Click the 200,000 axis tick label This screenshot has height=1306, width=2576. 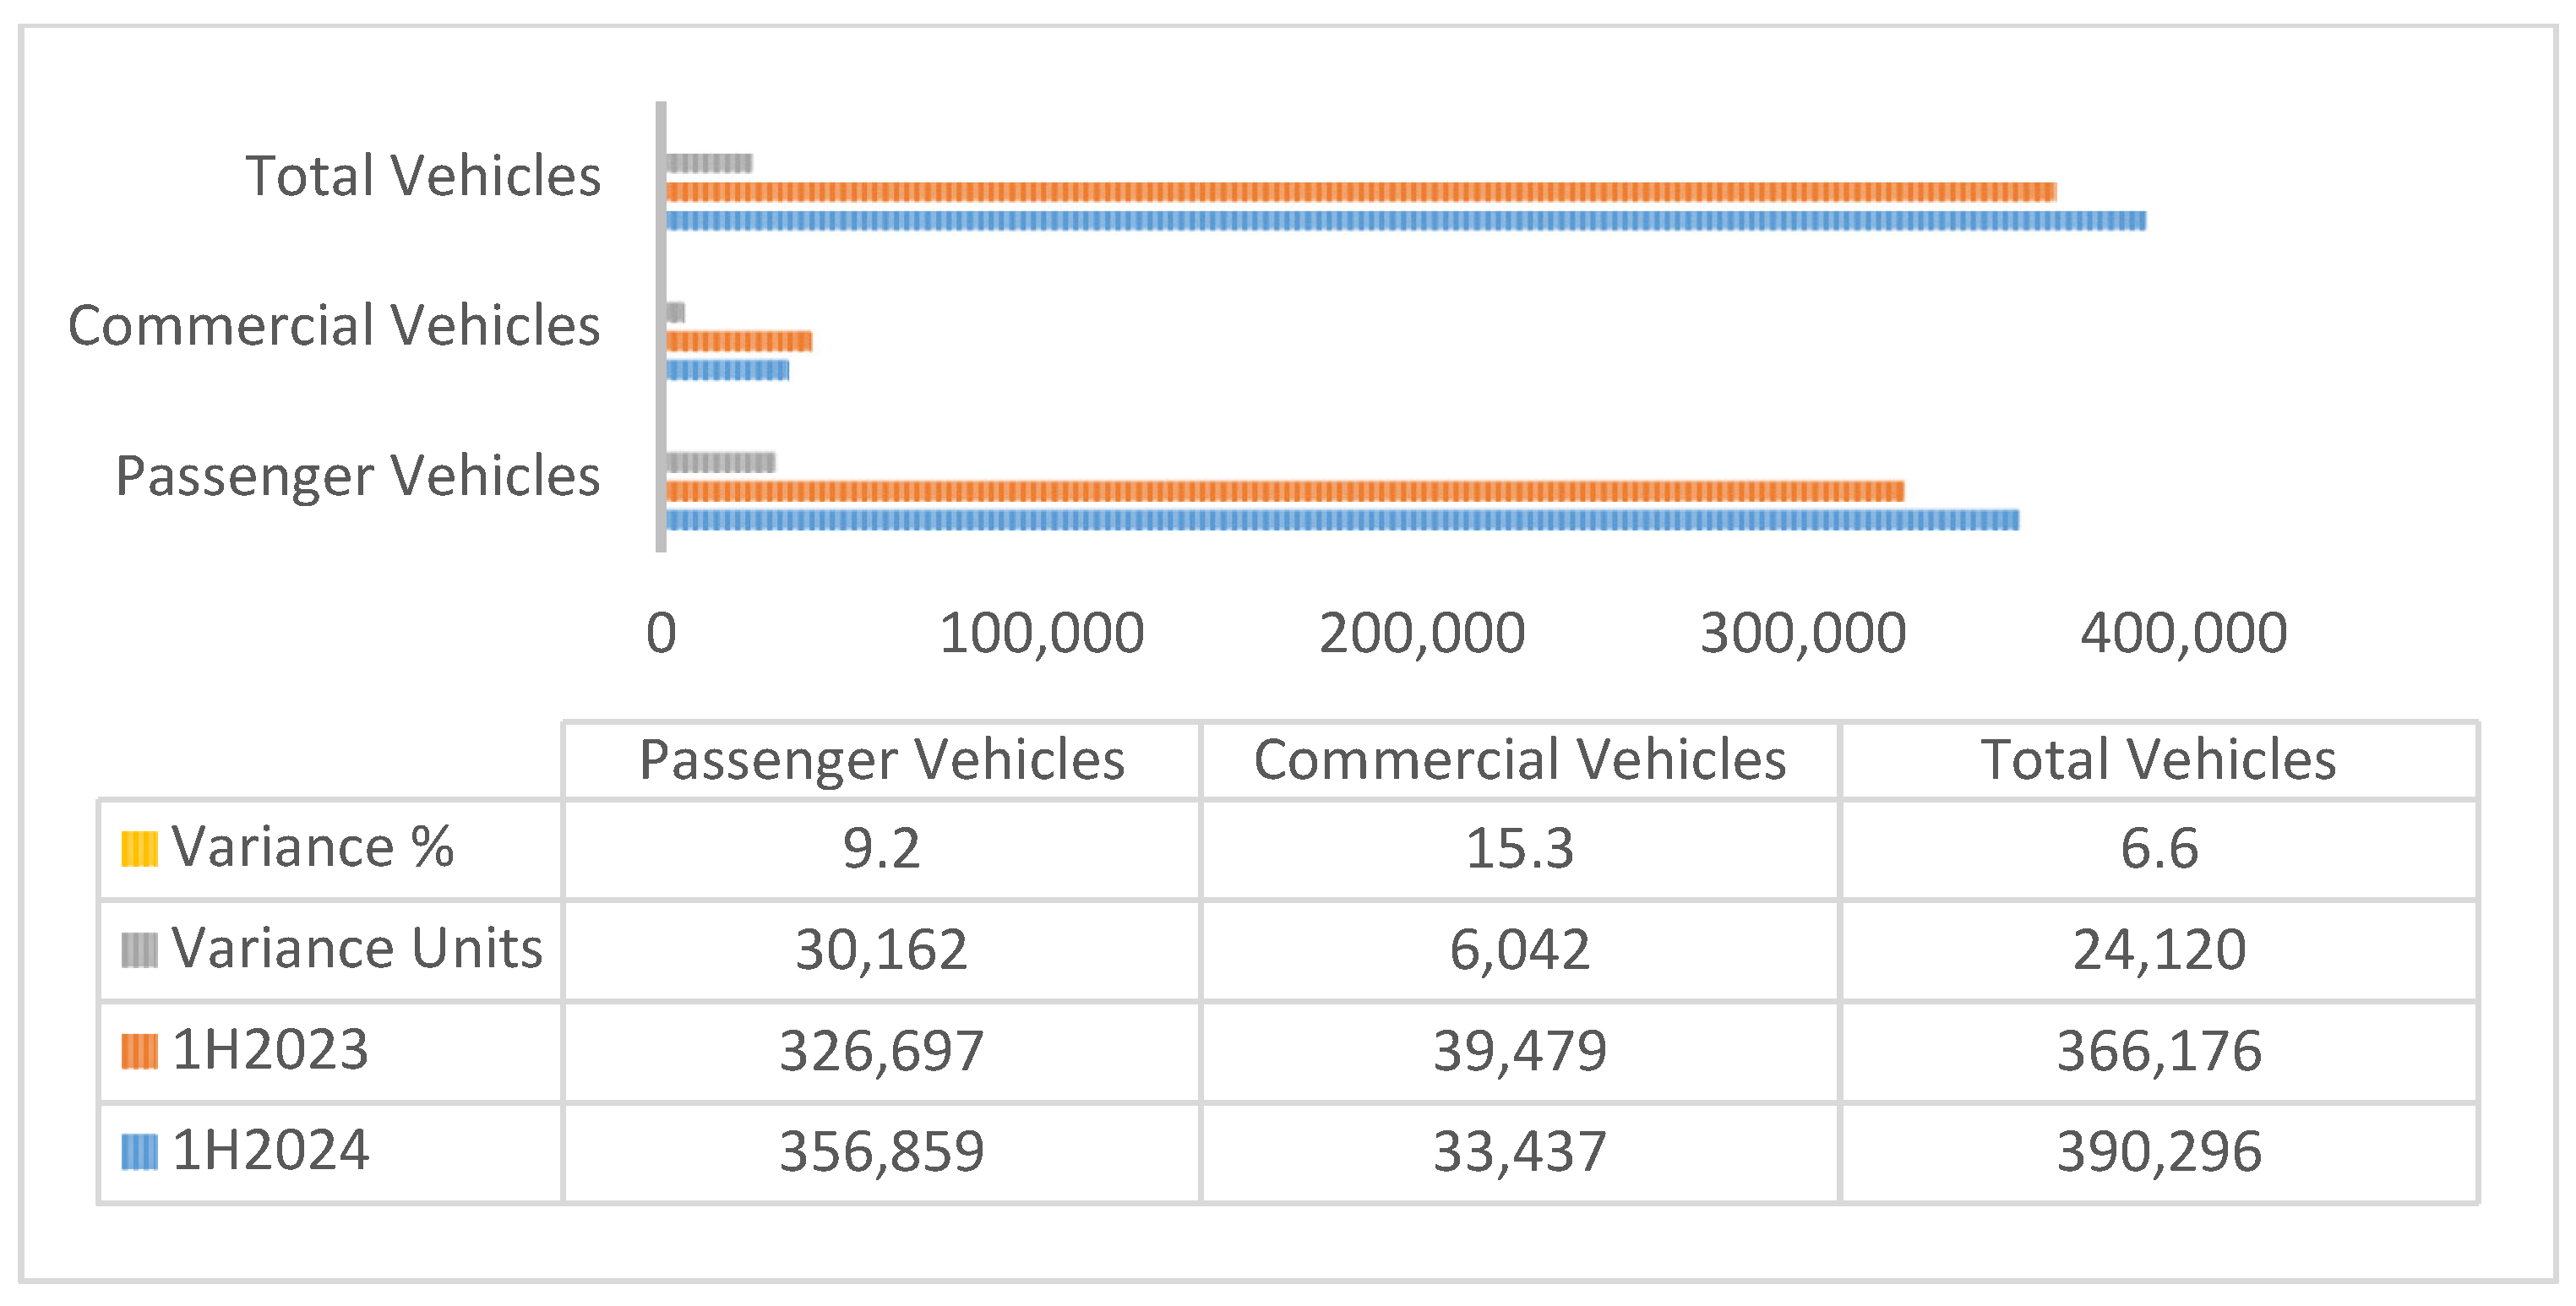(x=1422, y=633)
